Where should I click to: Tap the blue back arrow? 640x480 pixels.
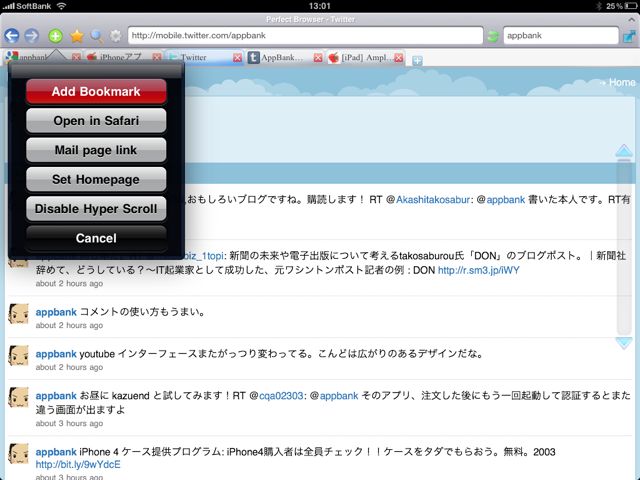click(12, 36)
